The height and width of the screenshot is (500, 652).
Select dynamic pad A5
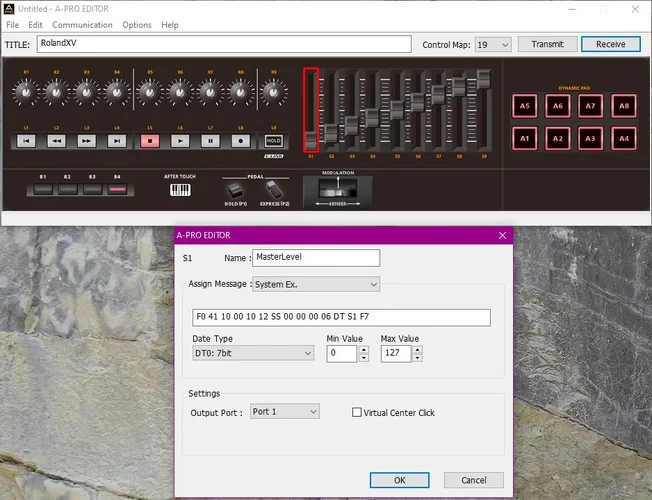tap(525, 106)
